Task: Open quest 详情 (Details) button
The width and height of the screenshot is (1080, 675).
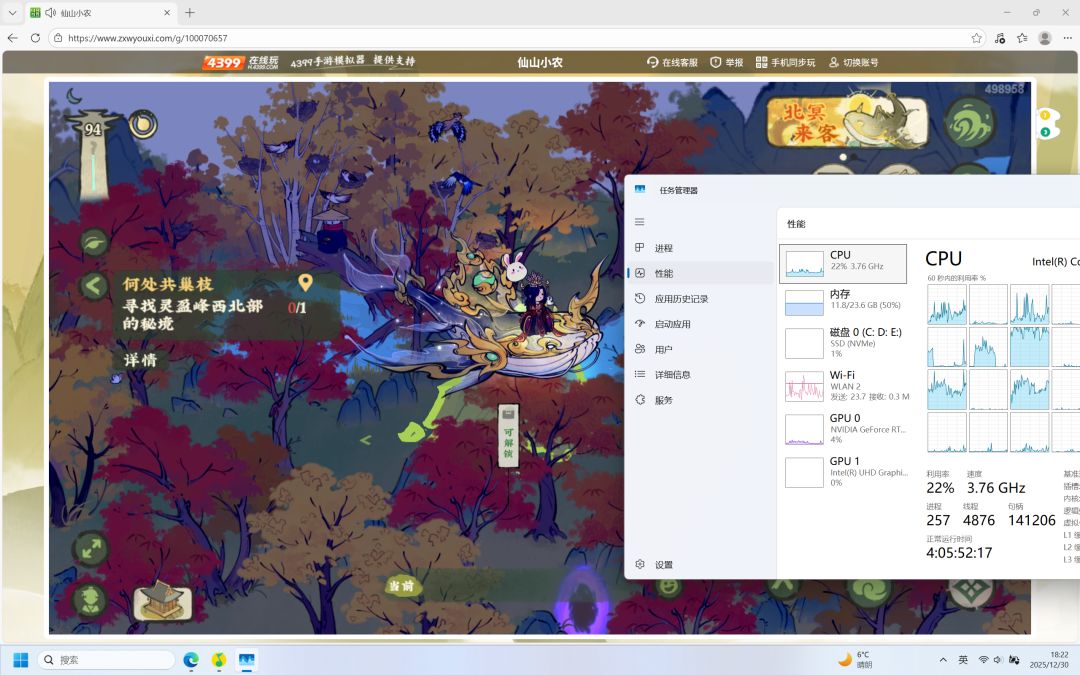Action: (x=140, y=360)
